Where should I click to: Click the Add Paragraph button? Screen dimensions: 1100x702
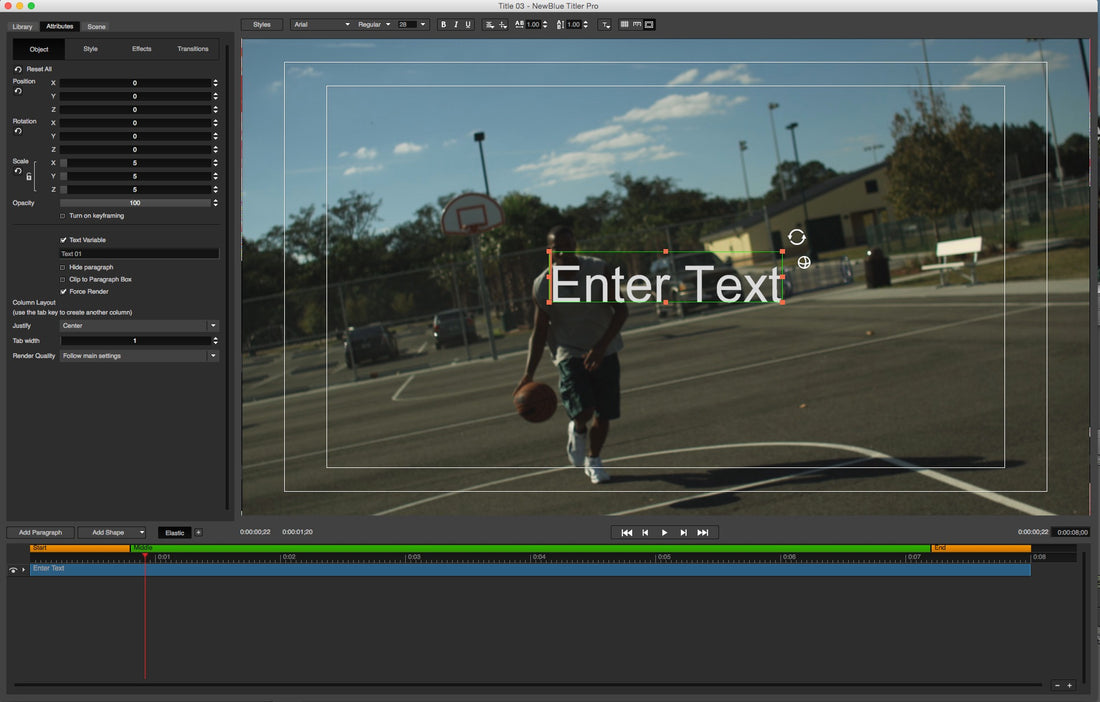40,532
